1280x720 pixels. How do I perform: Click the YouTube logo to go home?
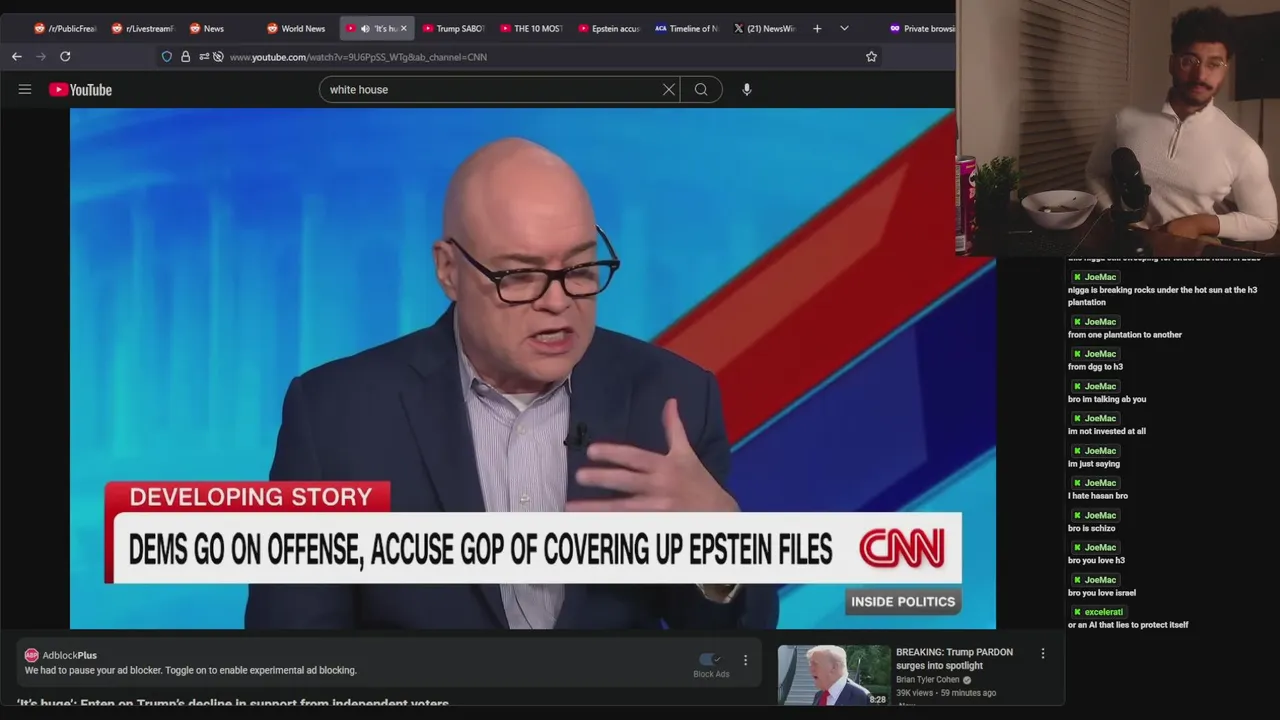[80, 90]
